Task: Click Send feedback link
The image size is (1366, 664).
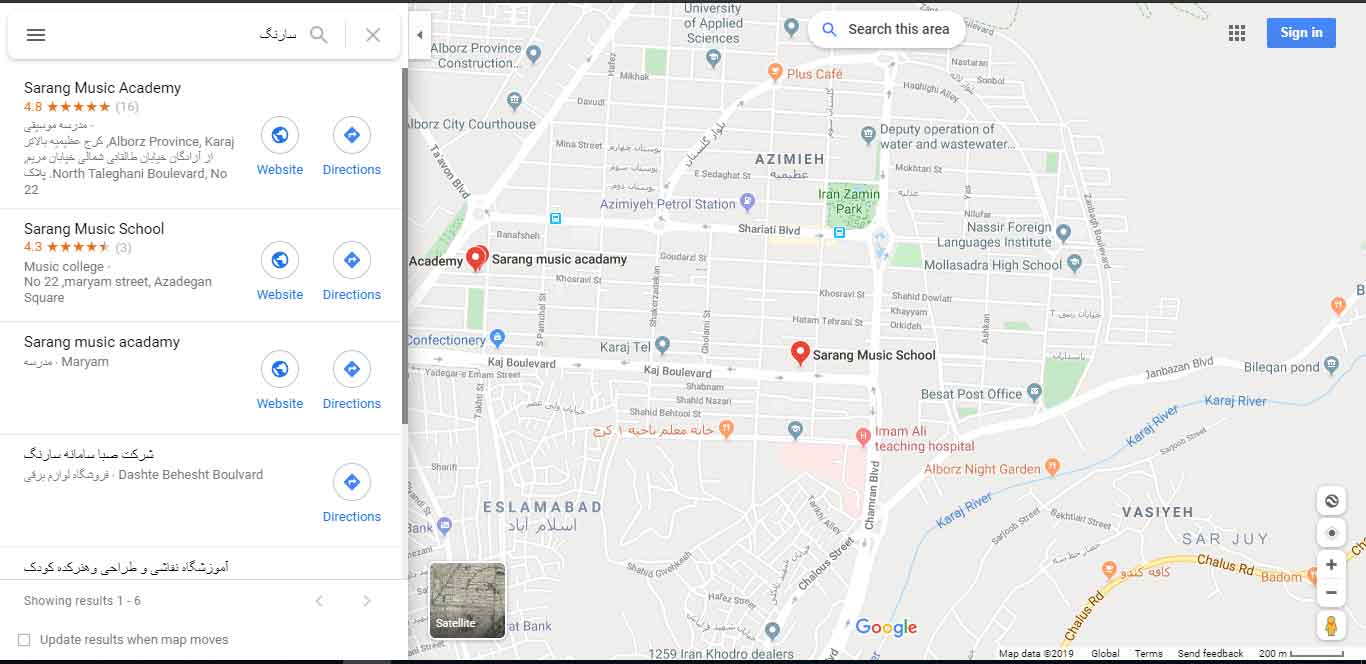Action: (x=1210, y=654)
